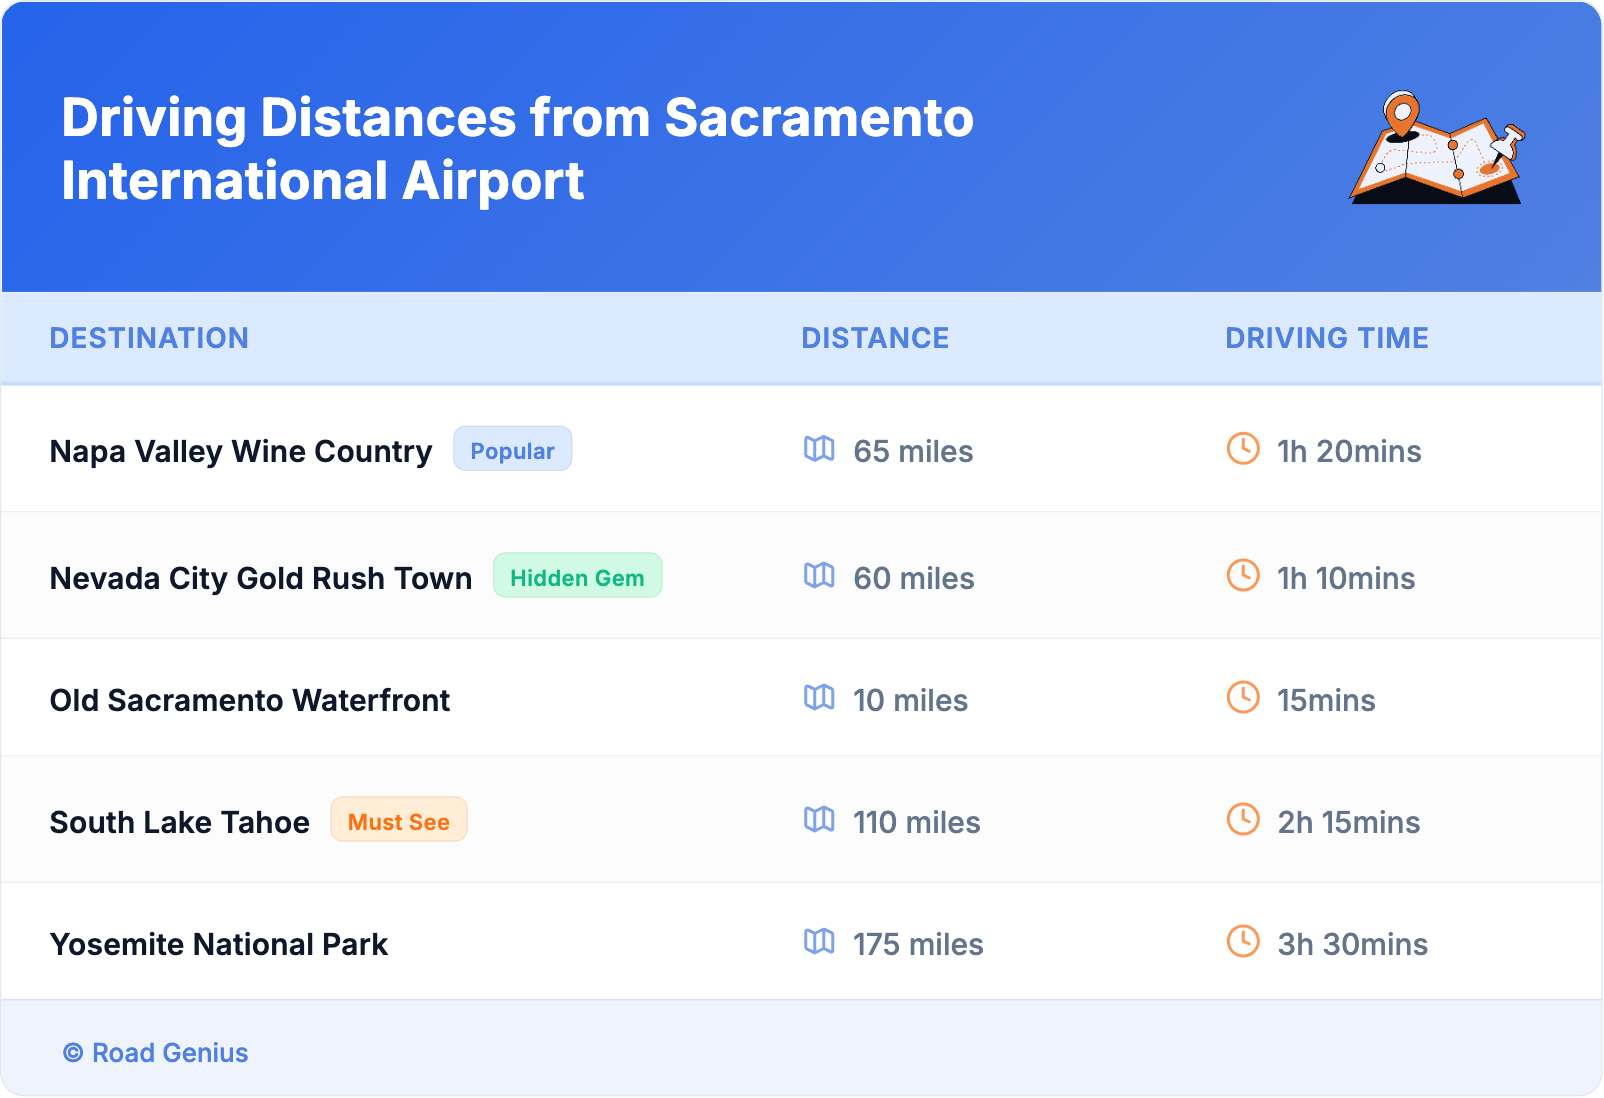Click the Driving Time column header
Image resolution: width=1604 pixels, height=1098 pixels.
(x=1326, y=338)
